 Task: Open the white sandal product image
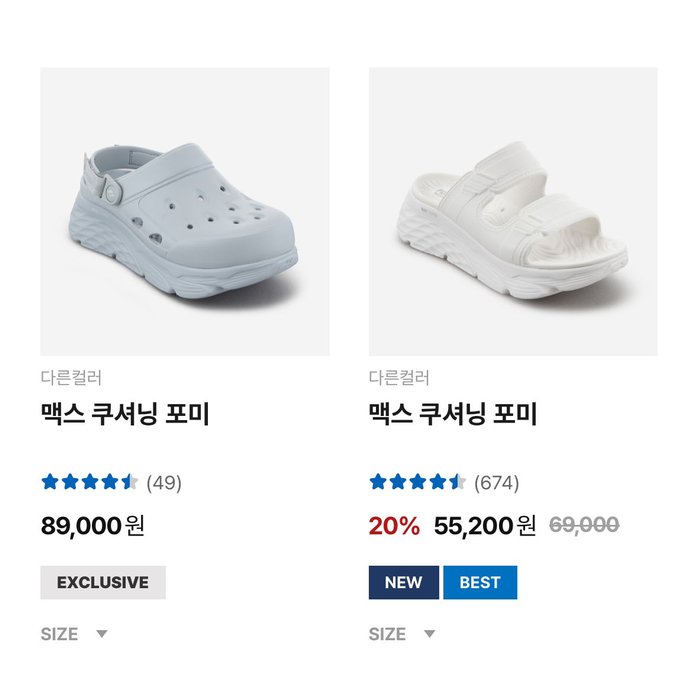click(x=513, y=211)
